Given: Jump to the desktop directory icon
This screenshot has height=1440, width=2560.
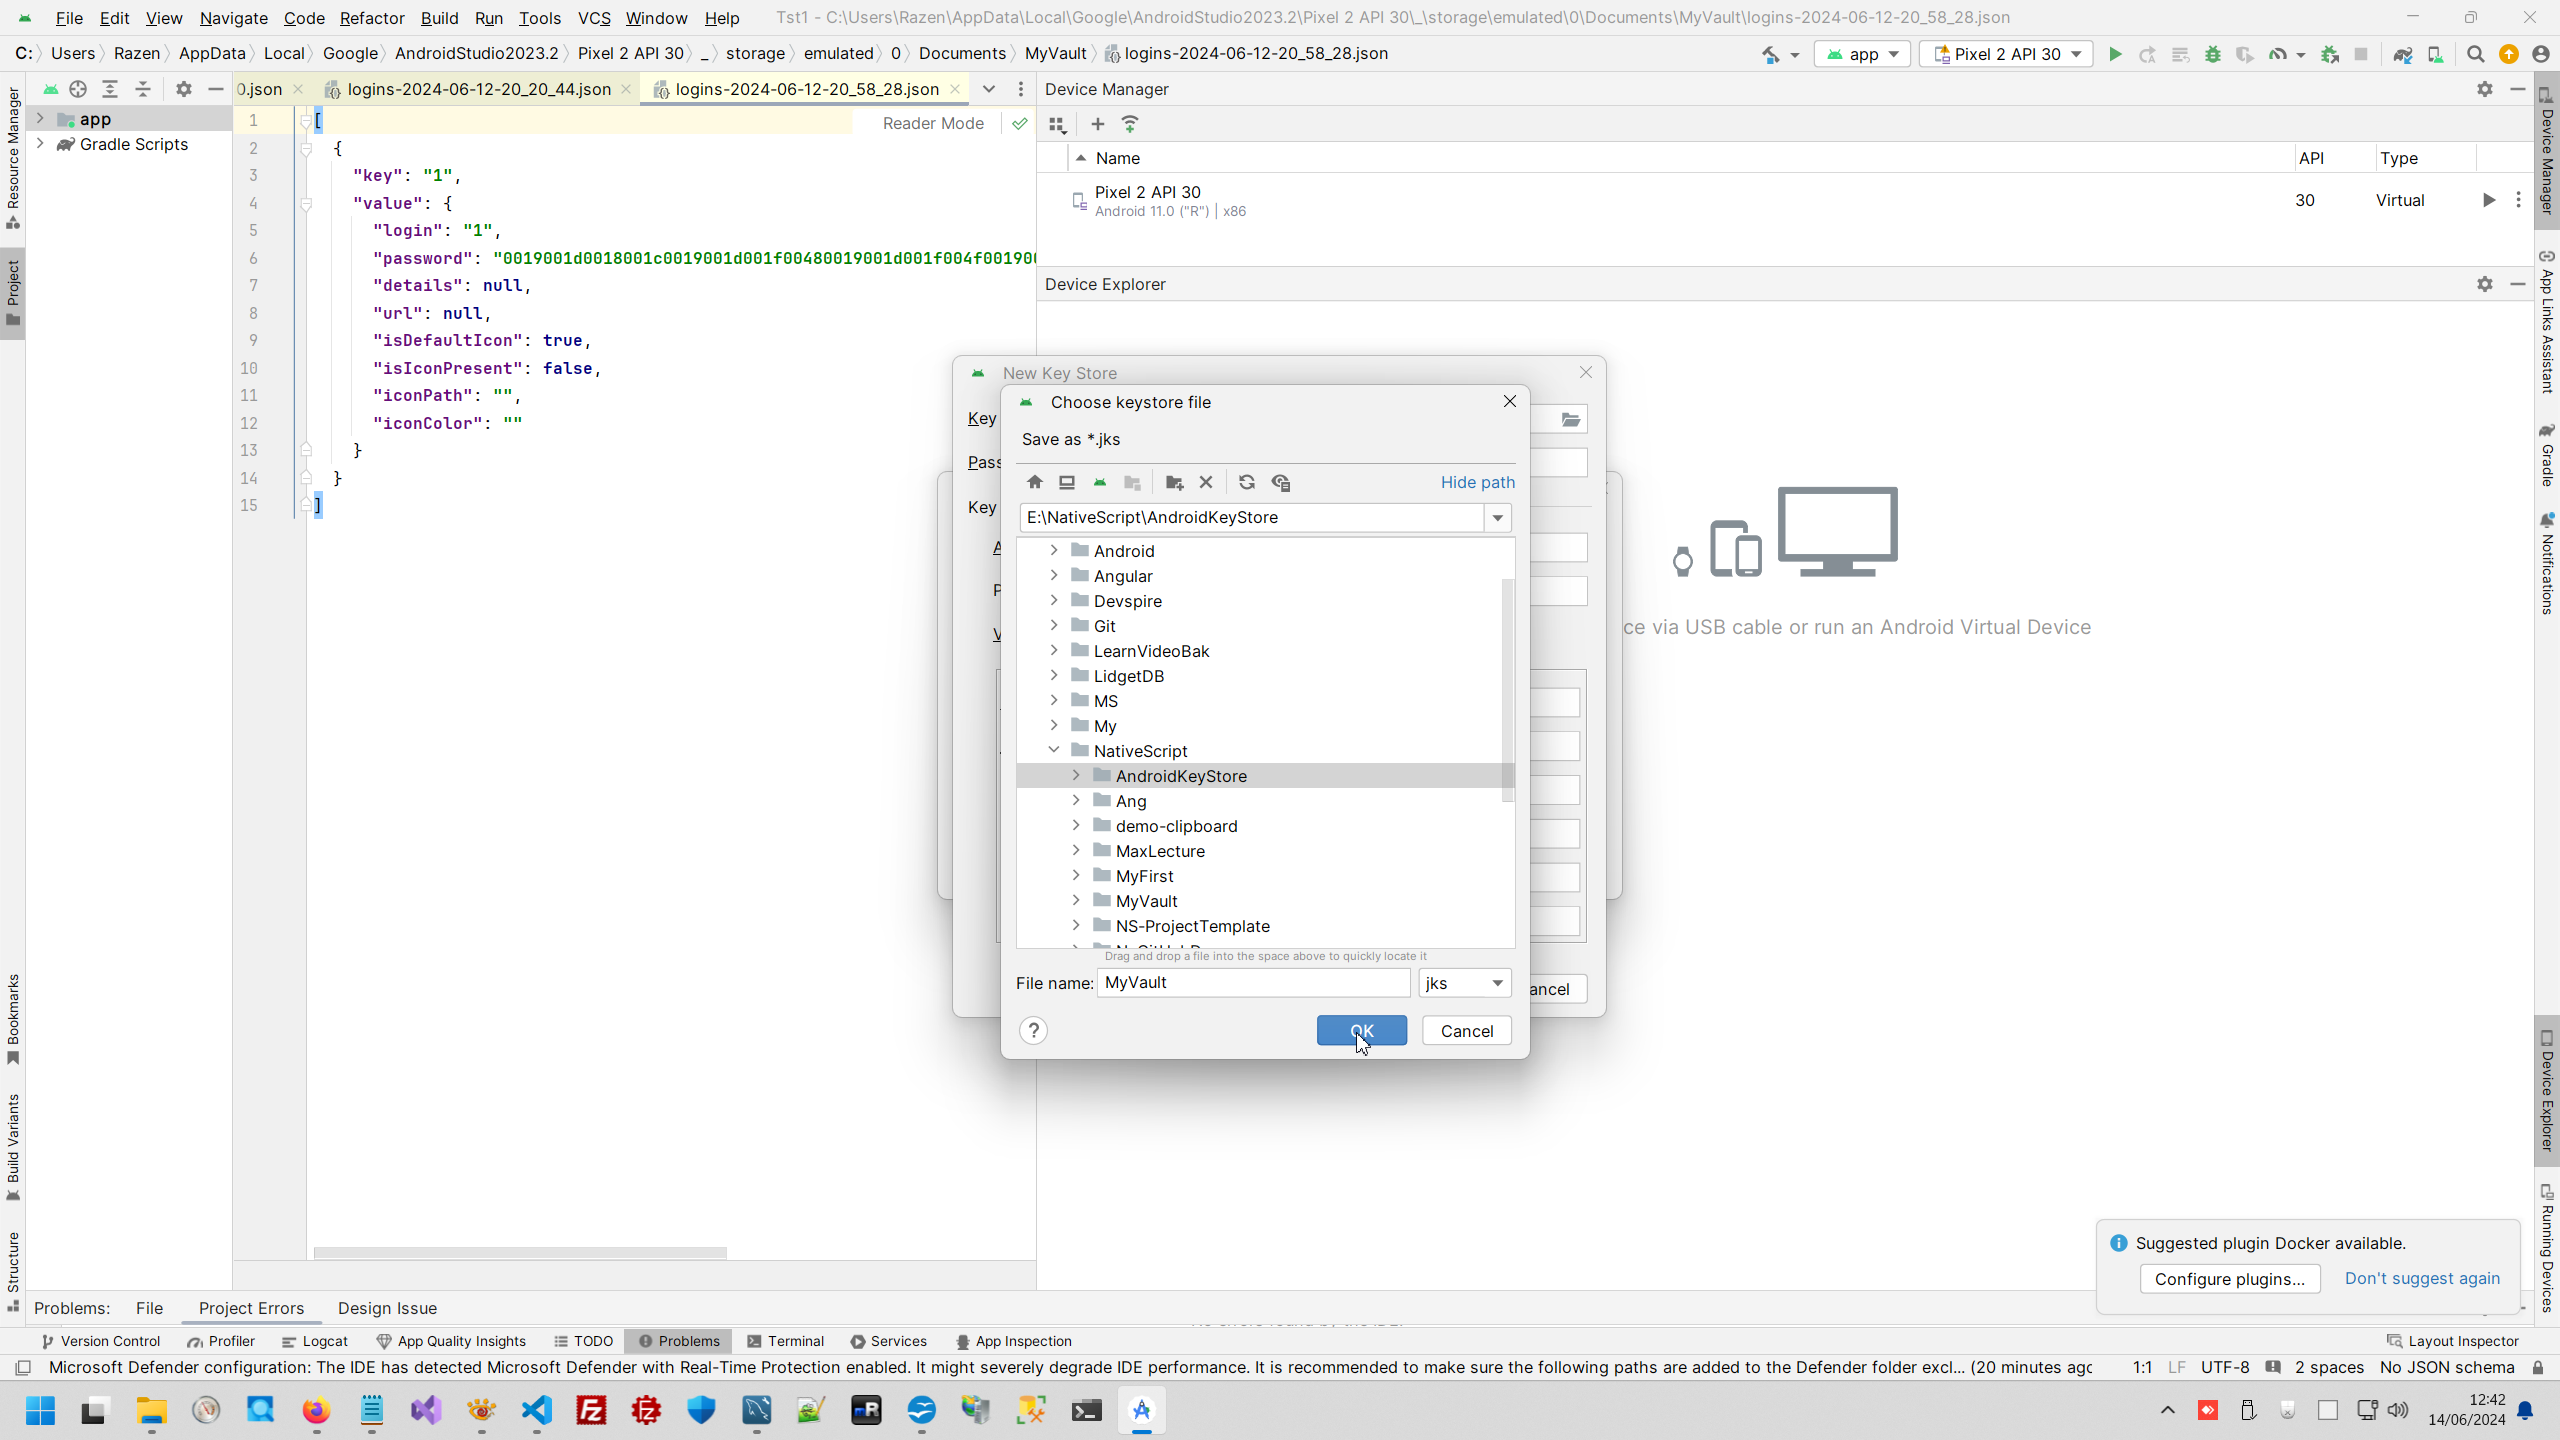Looking at the screenshot, I should tap(1067, 482).
